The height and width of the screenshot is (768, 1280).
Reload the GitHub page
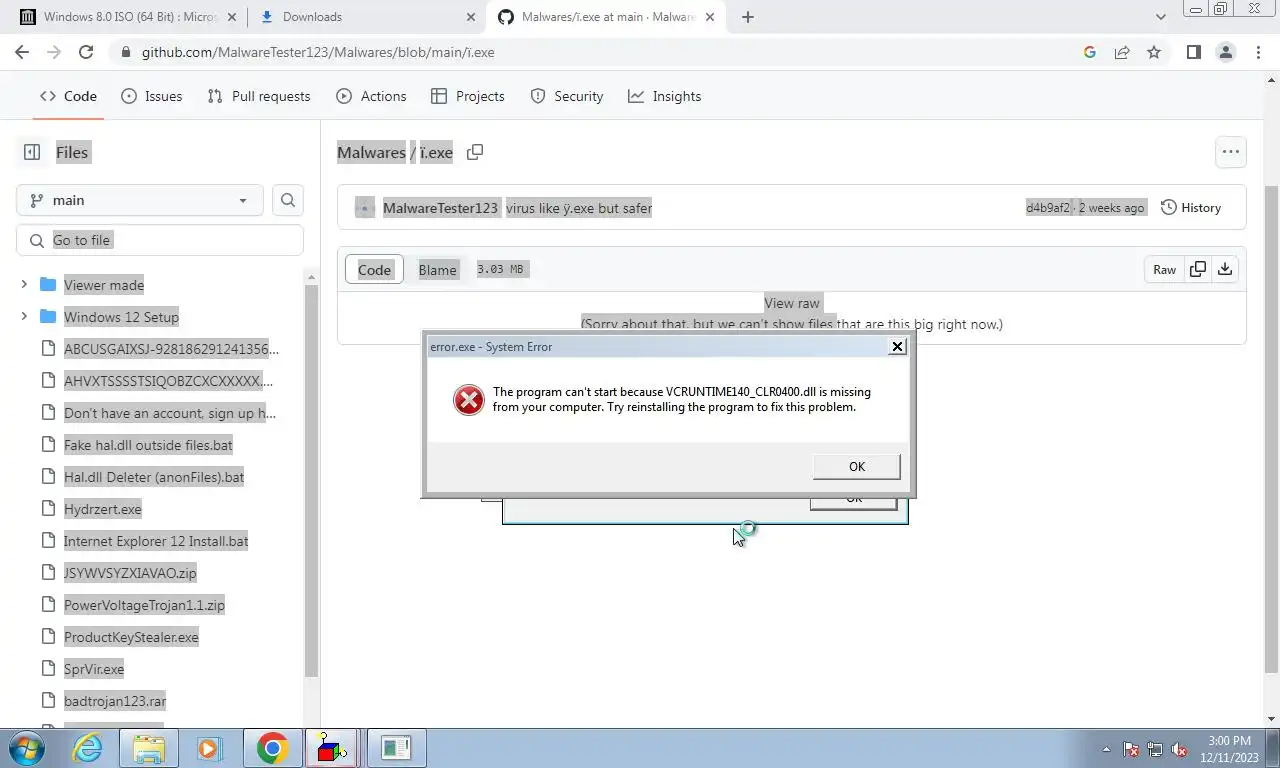pyautogui.click(x=86, y=52)
